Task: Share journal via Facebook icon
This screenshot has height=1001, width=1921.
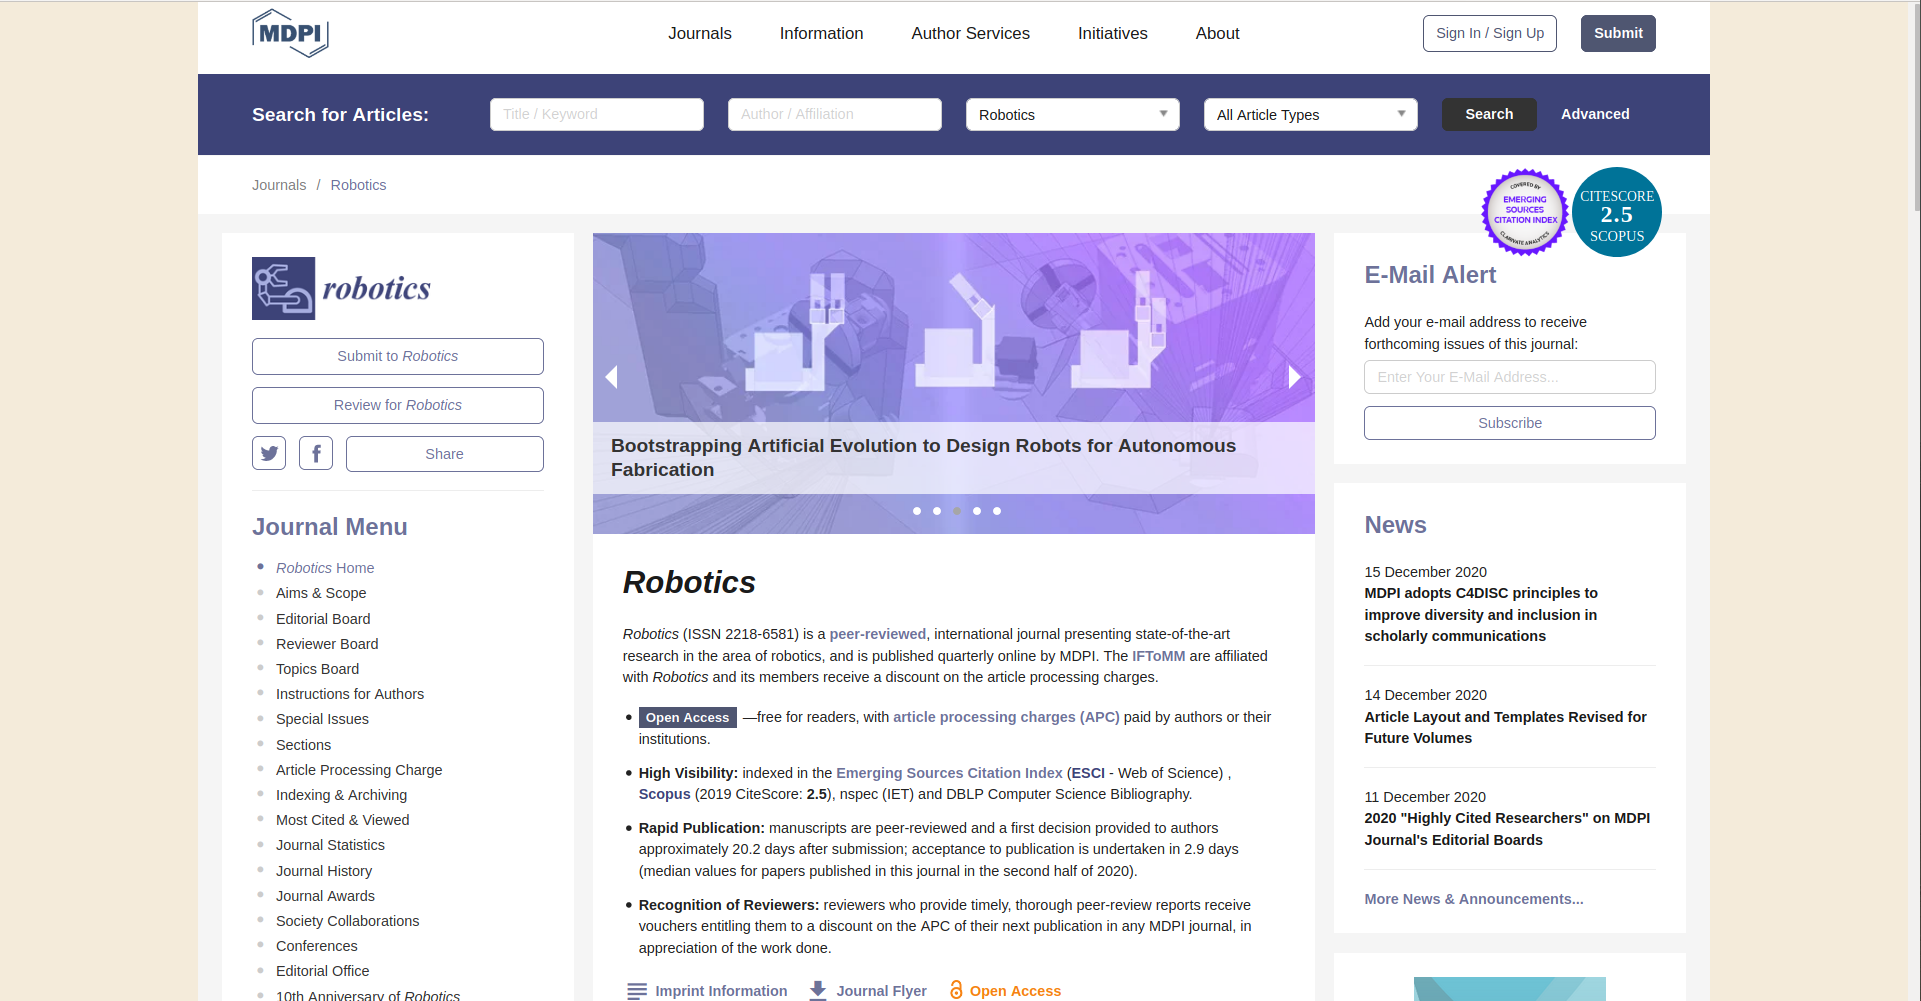Action: click(316, 453)
